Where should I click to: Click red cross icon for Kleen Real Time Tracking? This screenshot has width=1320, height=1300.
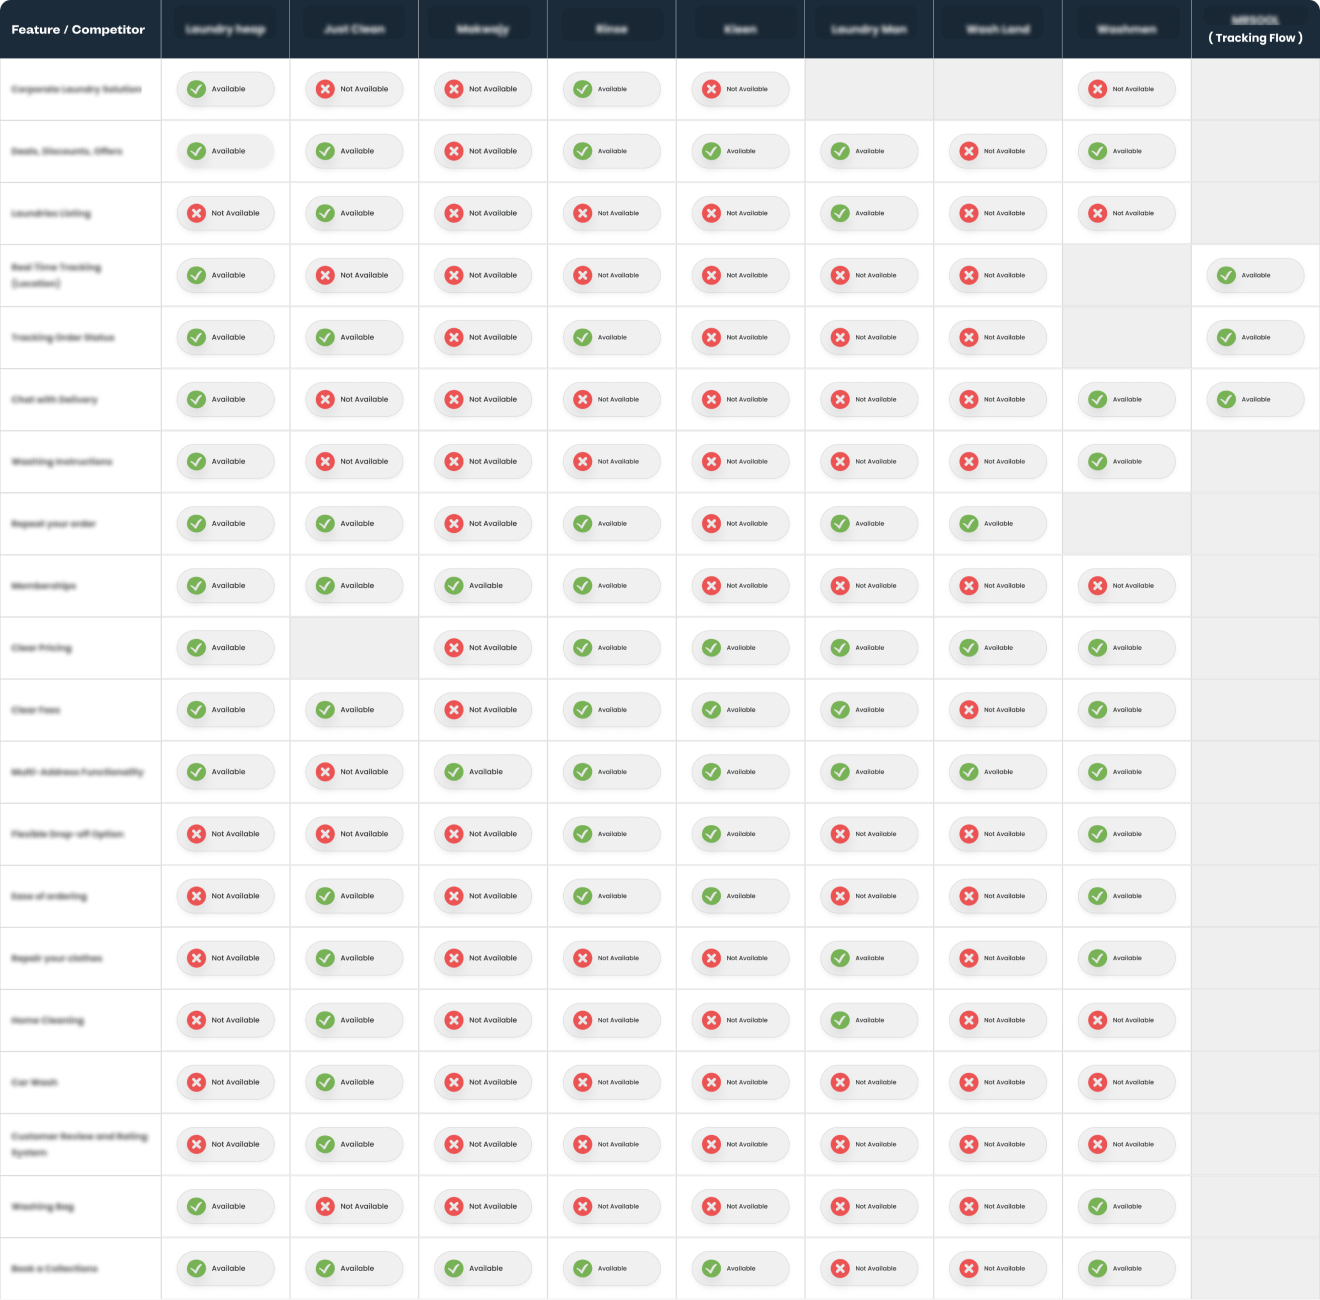click(x=712, y=275)
